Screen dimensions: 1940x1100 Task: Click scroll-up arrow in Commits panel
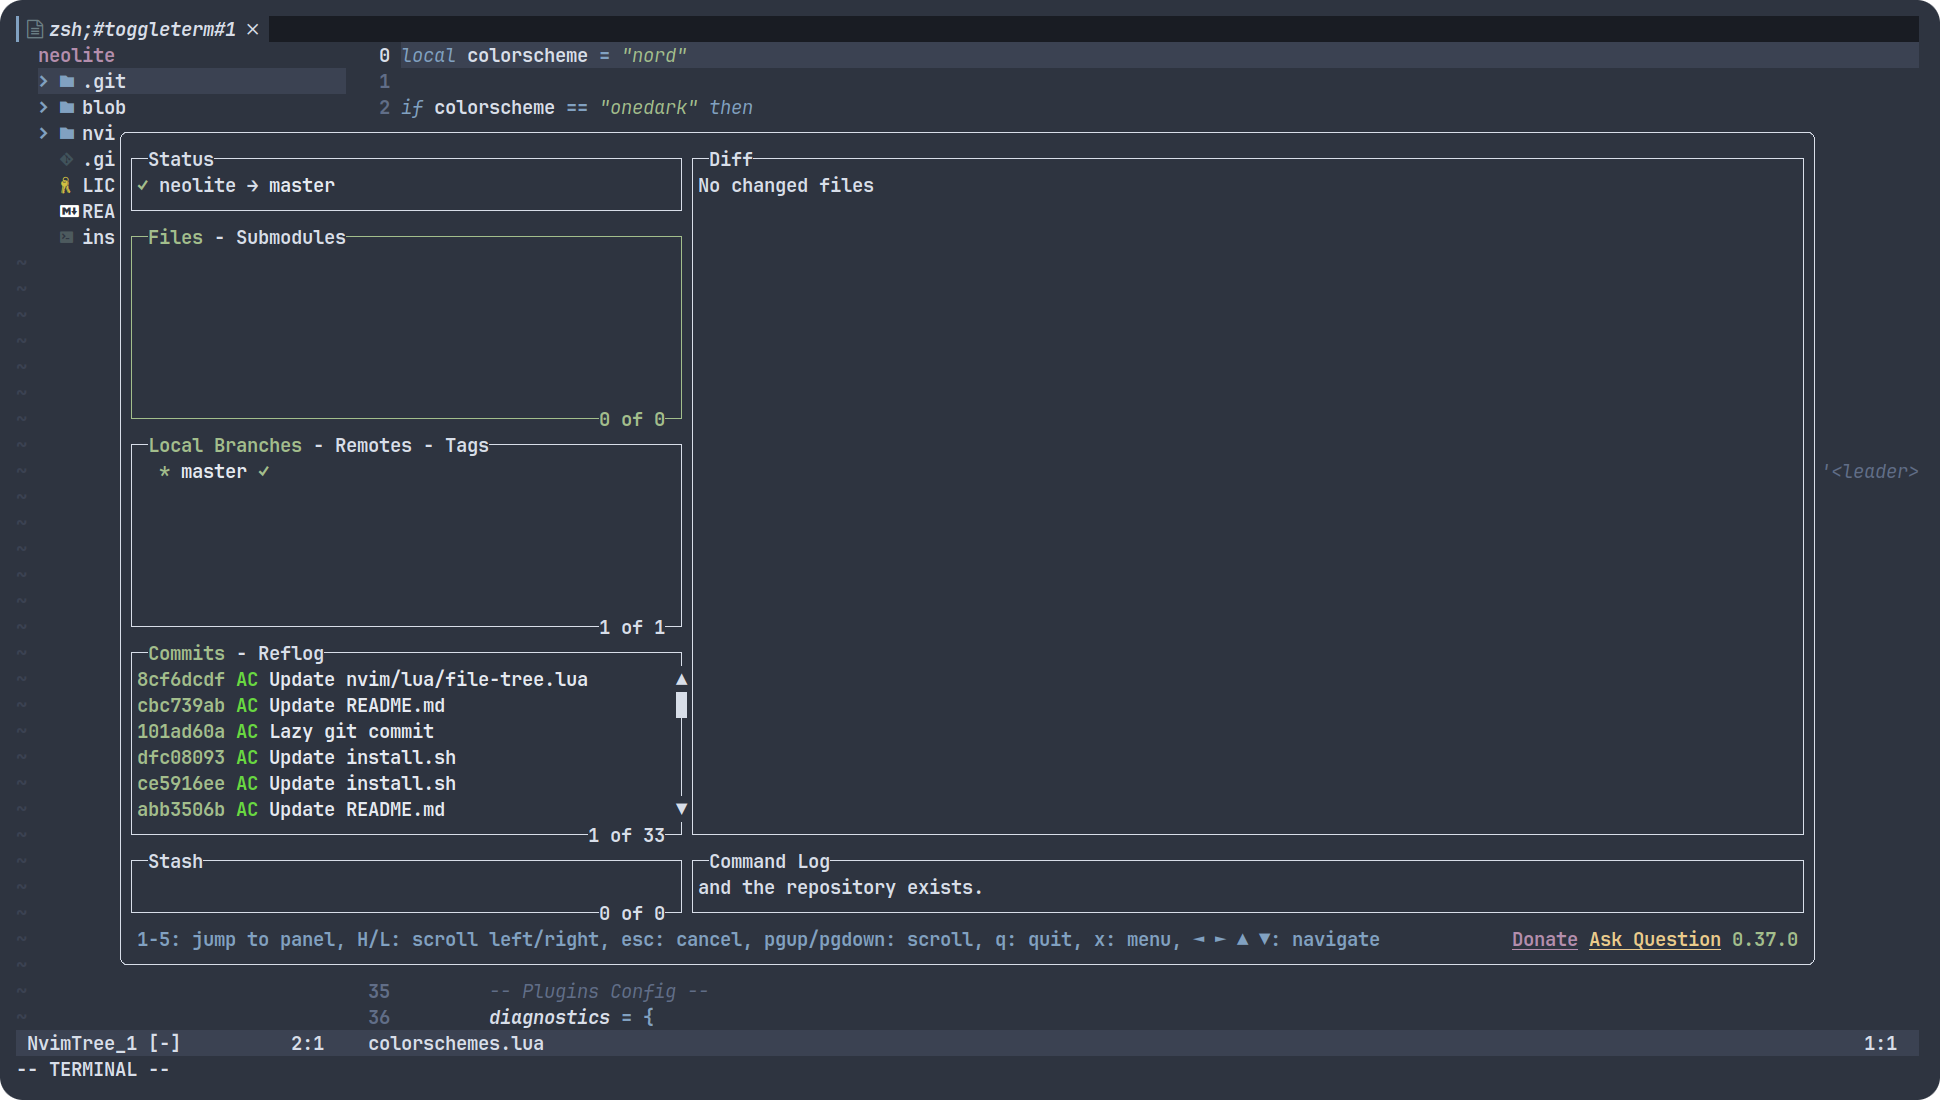681,680
